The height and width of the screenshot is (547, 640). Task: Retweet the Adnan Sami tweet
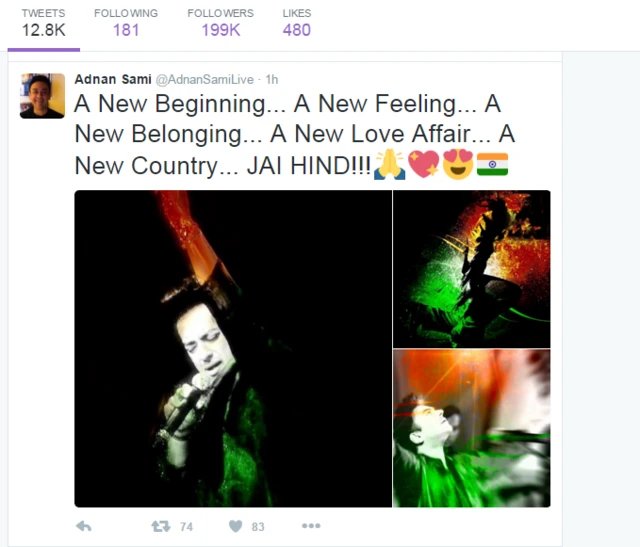161,526
